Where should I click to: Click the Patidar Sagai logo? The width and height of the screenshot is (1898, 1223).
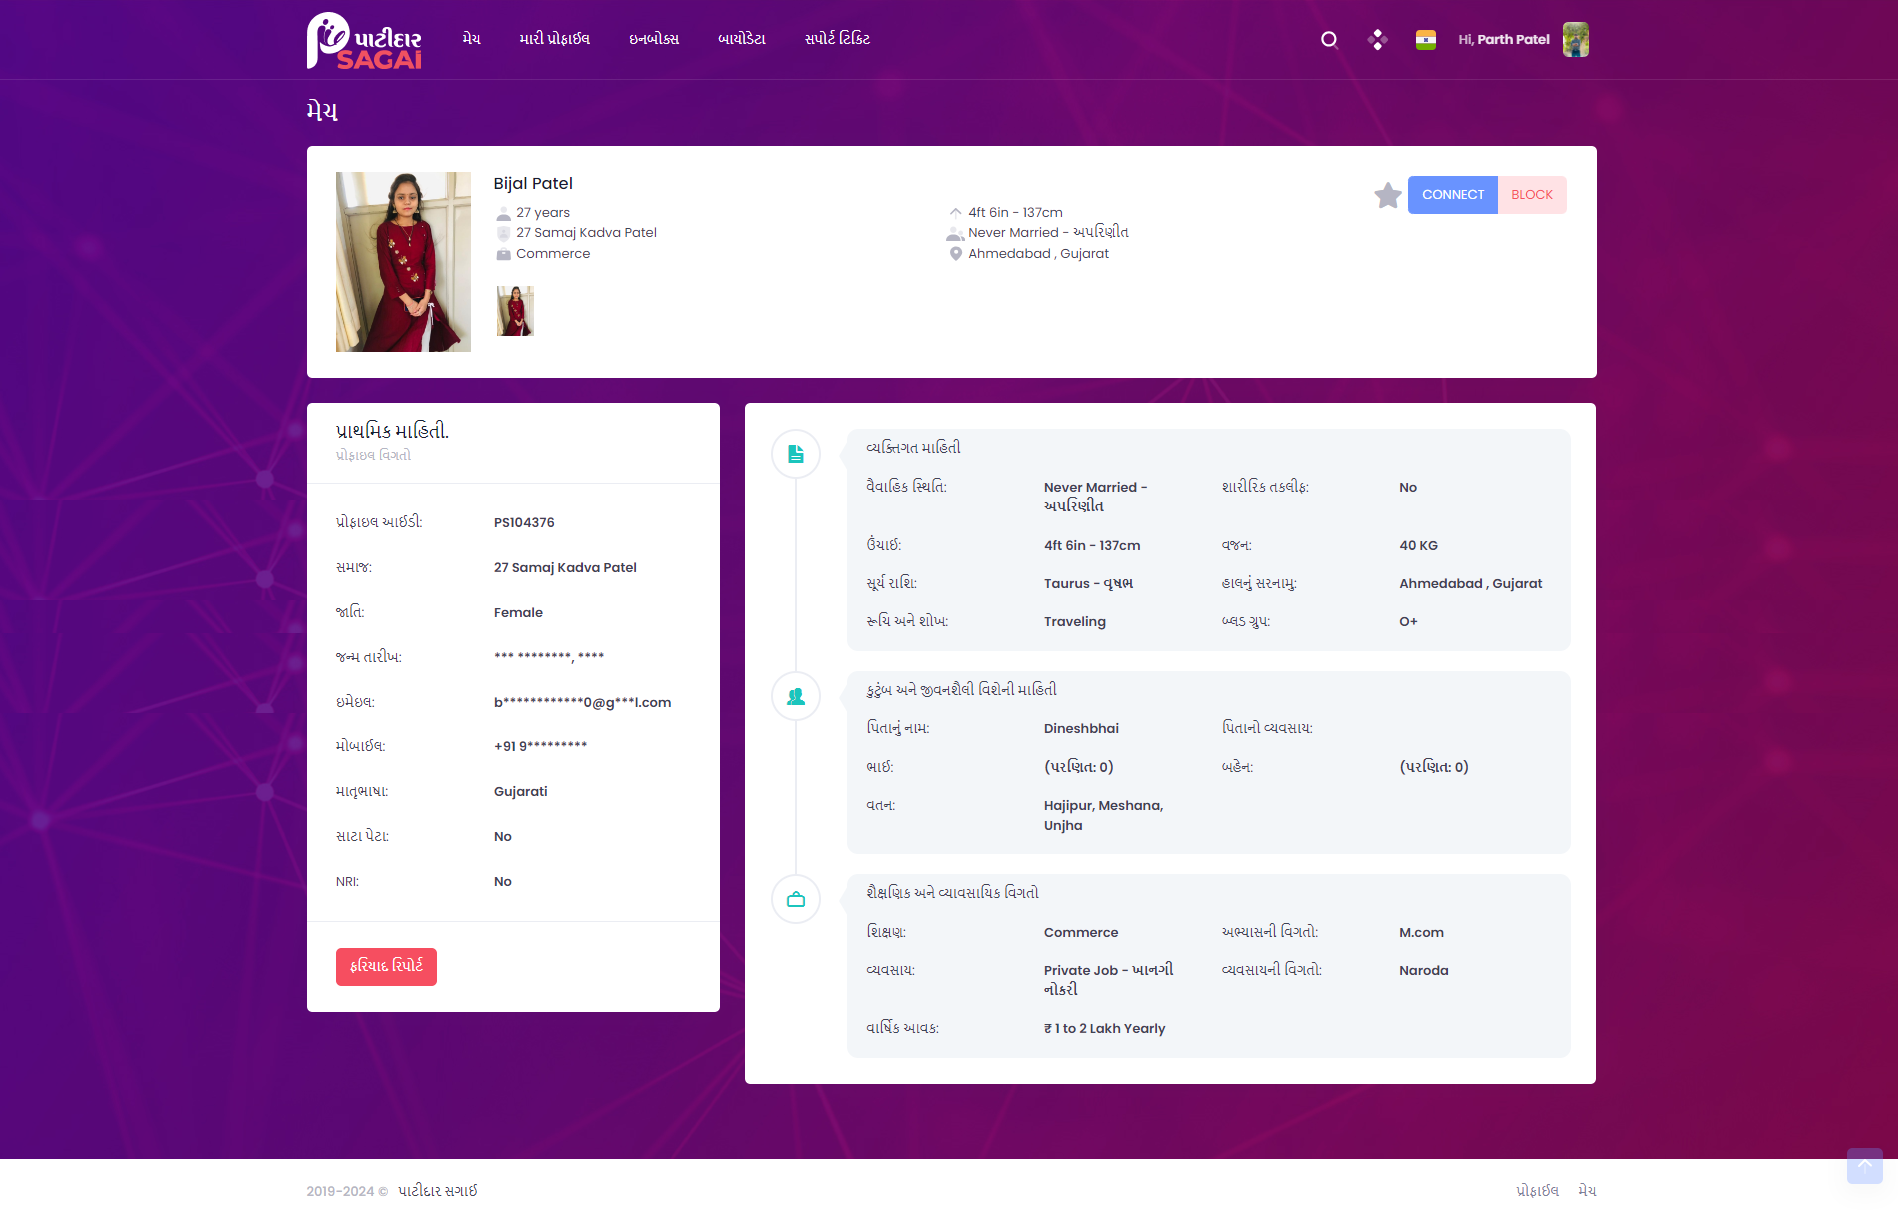point(364,40)
